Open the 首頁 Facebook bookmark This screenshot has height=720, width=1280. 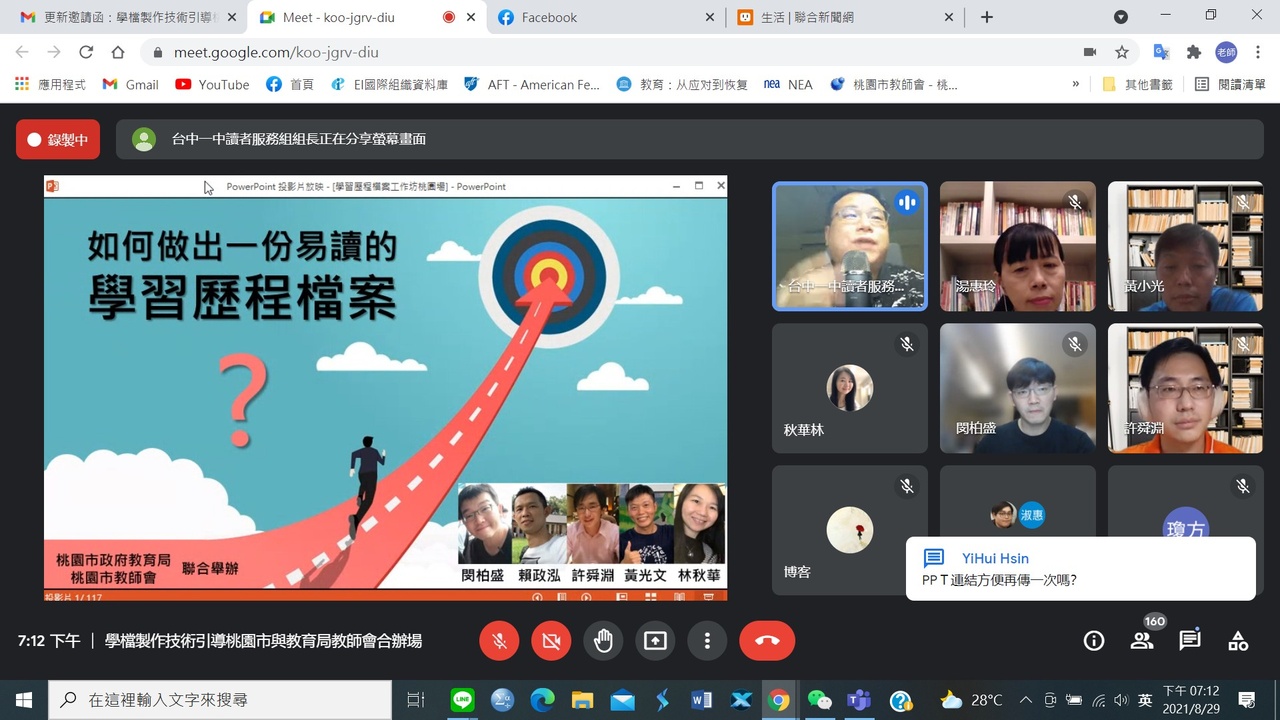[x=290, y=85]
